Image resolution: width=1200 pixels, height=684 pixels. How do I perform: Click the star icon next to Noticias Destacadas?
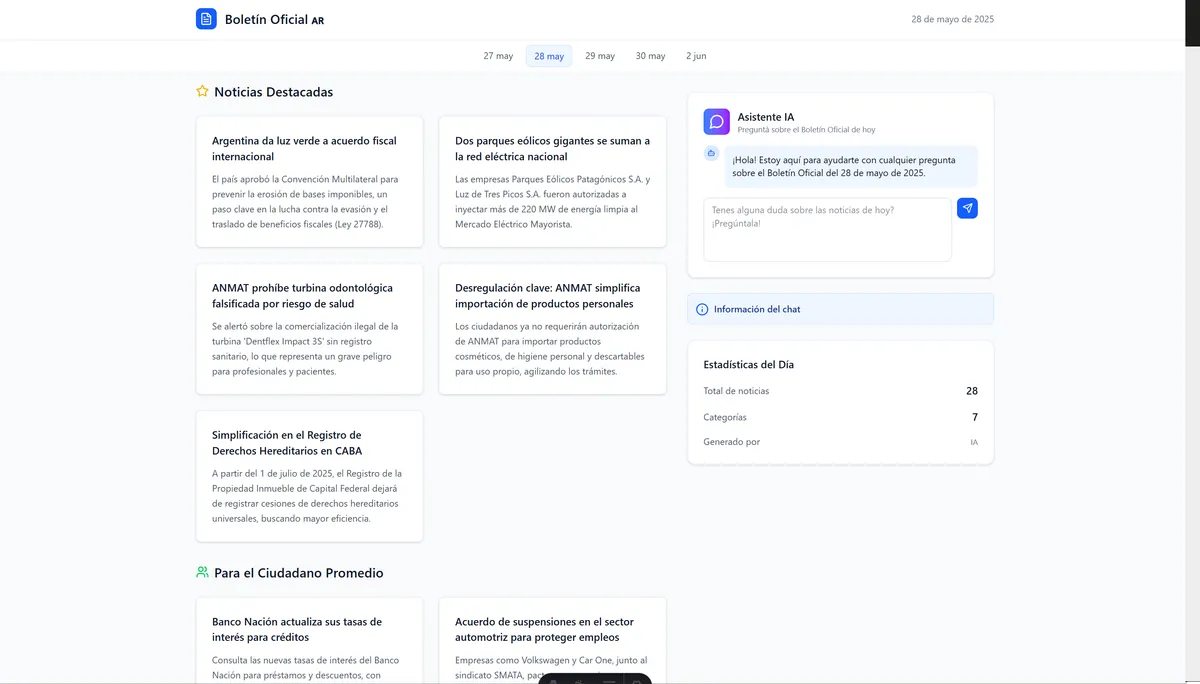click(x=203, y=92)
